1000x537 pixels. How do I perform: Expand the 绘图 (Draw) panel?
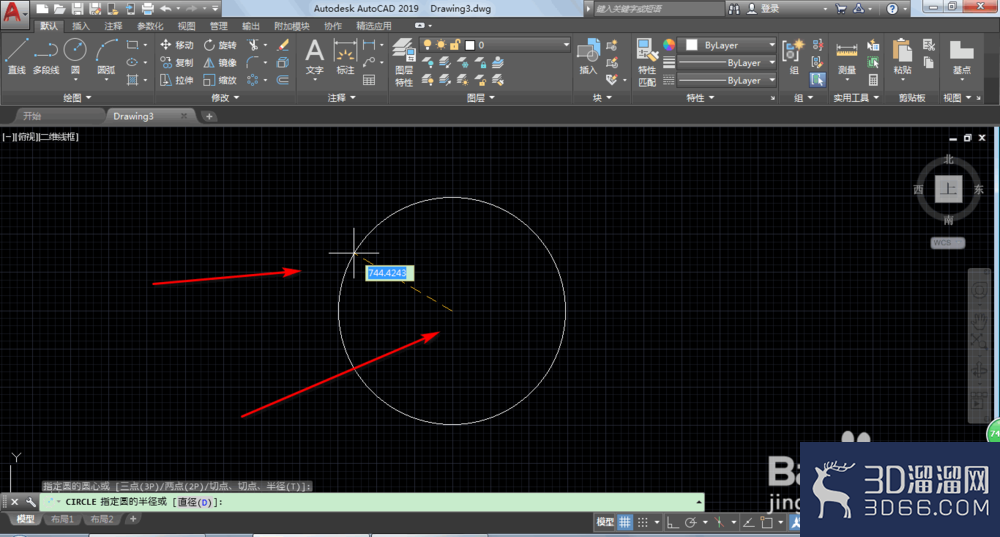pyautogui.click(x=77, y=98)
